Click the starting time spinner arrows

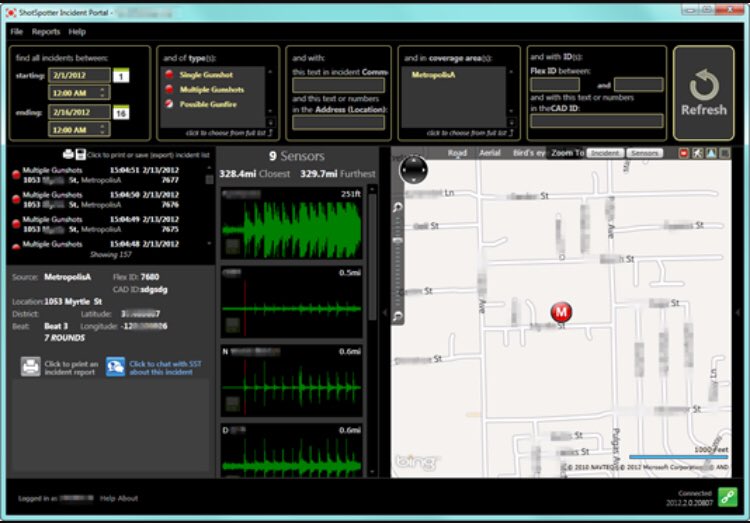click(102, 92)
